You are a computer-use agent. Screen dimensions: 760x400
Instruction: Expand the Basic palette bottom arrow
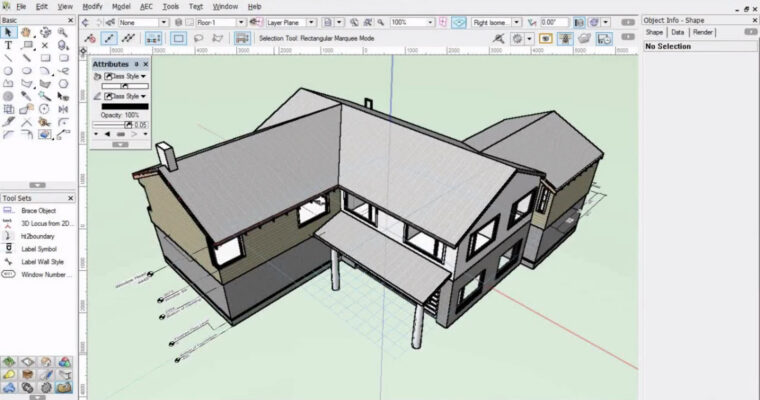(x=37, y=185)
